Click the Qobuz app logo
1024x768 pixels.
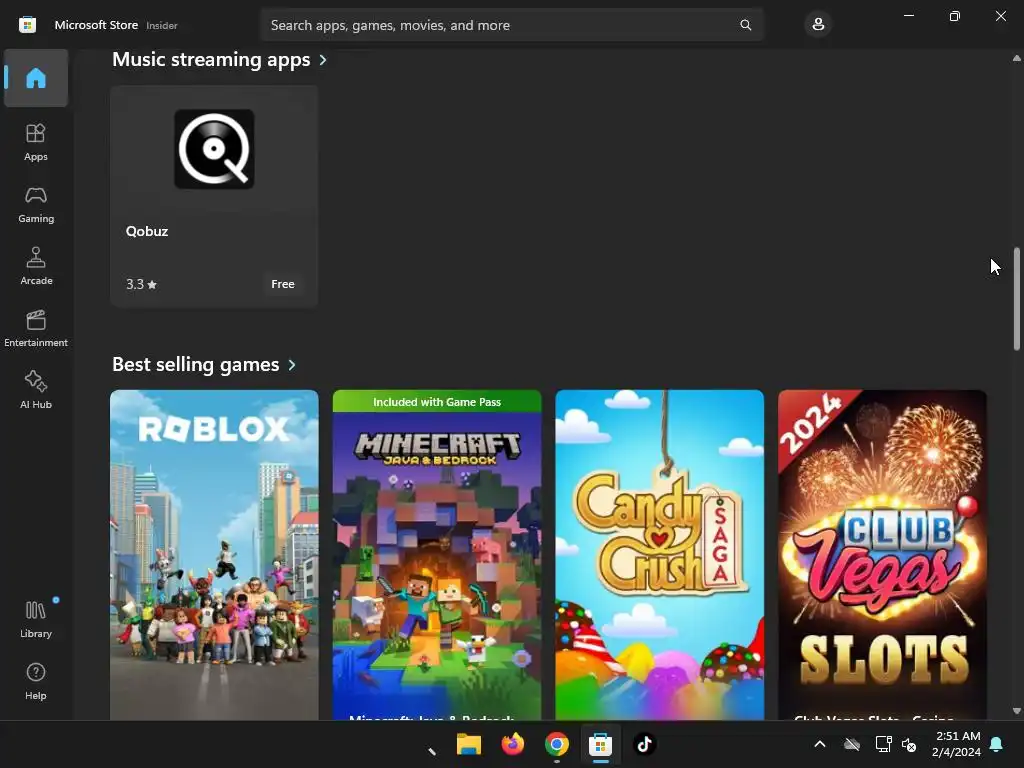coord(214,149)
